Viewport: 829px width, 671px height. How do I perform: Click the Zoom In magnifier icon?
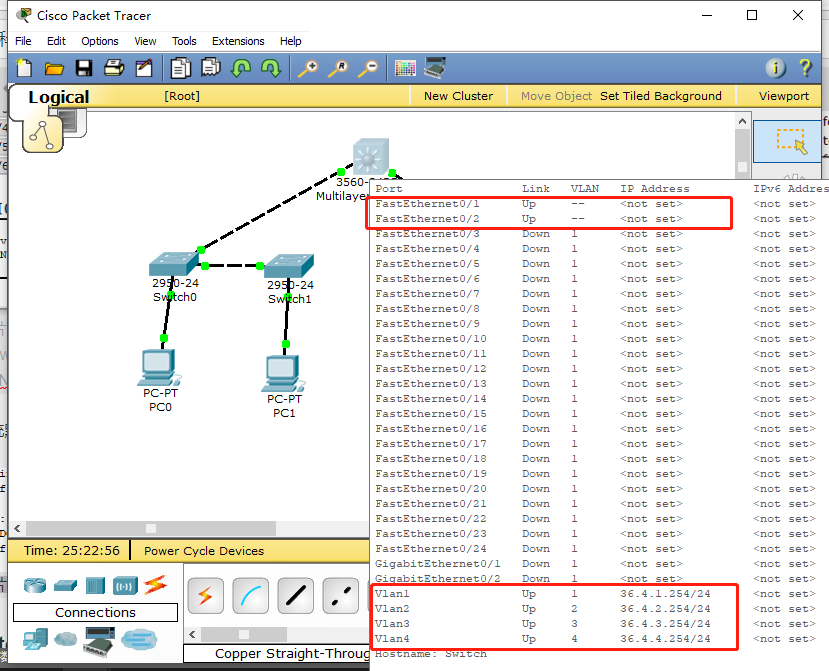(308, 68)
